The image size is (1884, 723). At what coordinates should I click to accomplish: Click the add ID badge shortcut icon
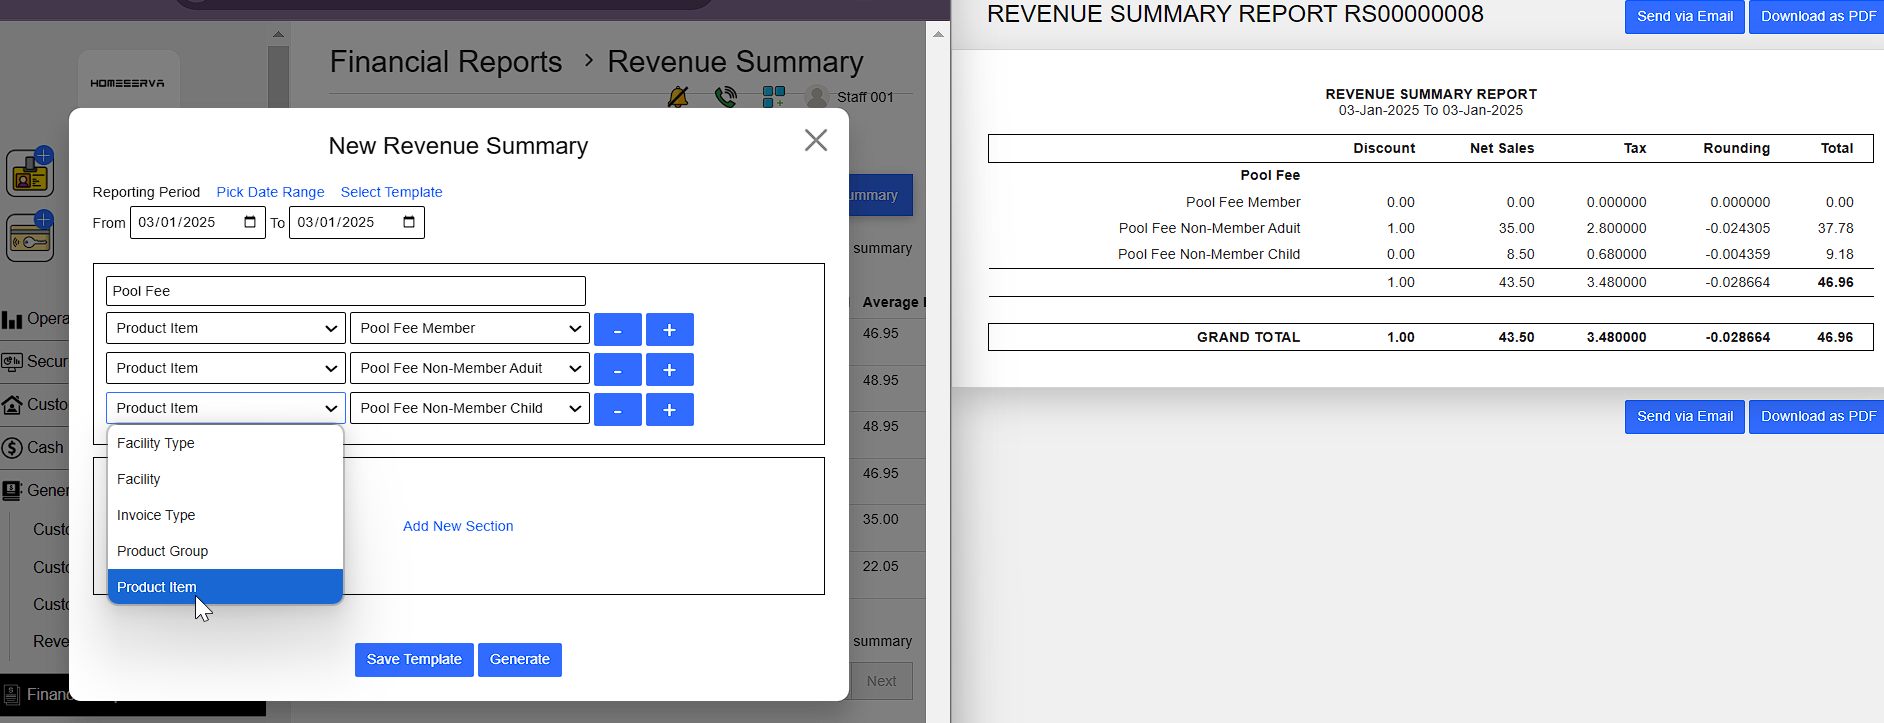[x=30, y=173]
